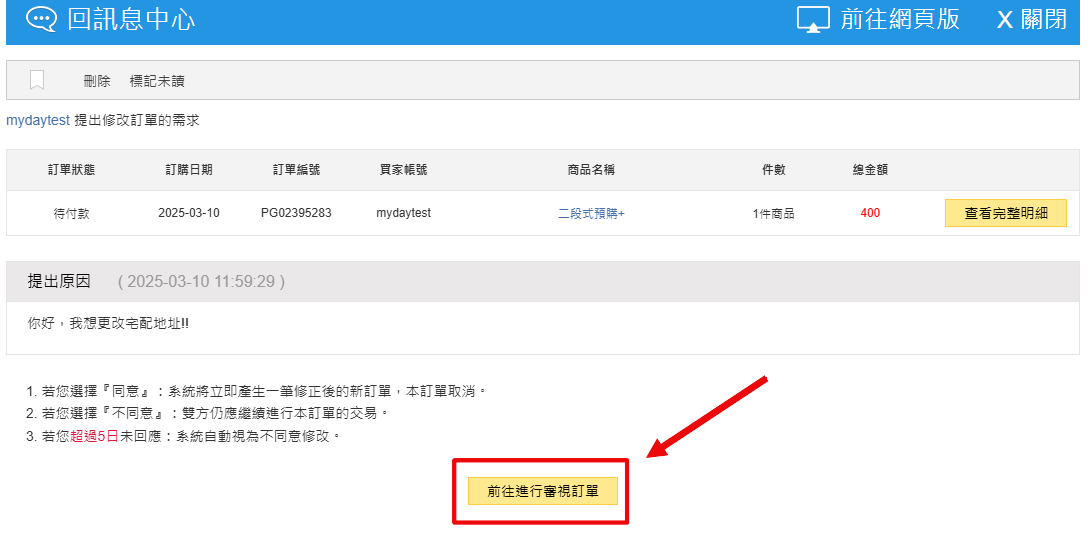1090x538 pixels.
Task: Click the 回訊息中心 title text
Action: (x=131, y=19)
